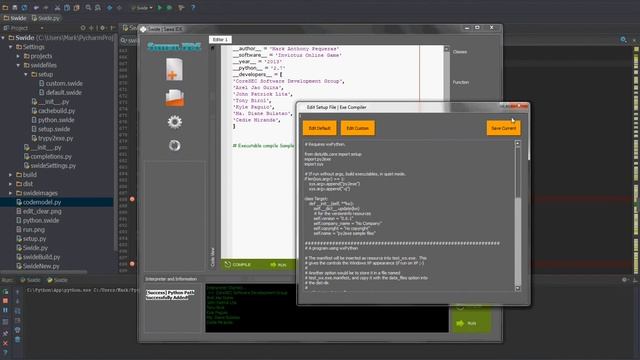Click the Open folder icon in PyCharm toolbar

(5, 7)
